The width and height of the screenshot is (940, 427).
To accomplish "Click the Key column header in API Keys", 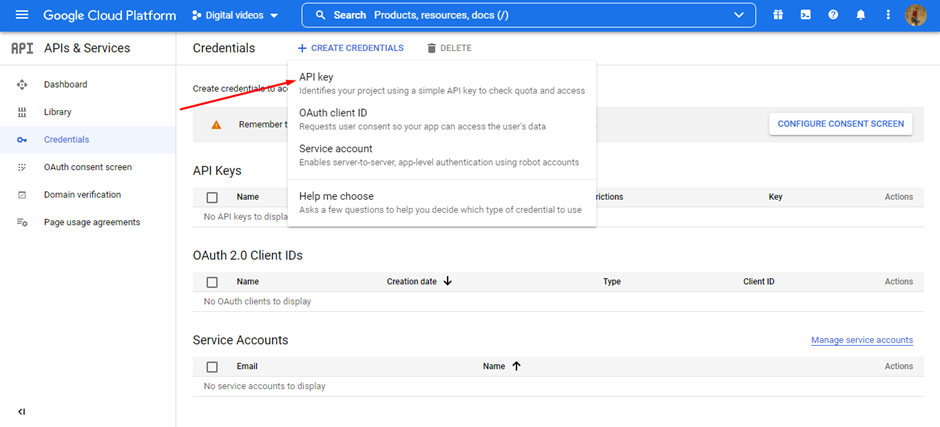I will pos(775,197).
